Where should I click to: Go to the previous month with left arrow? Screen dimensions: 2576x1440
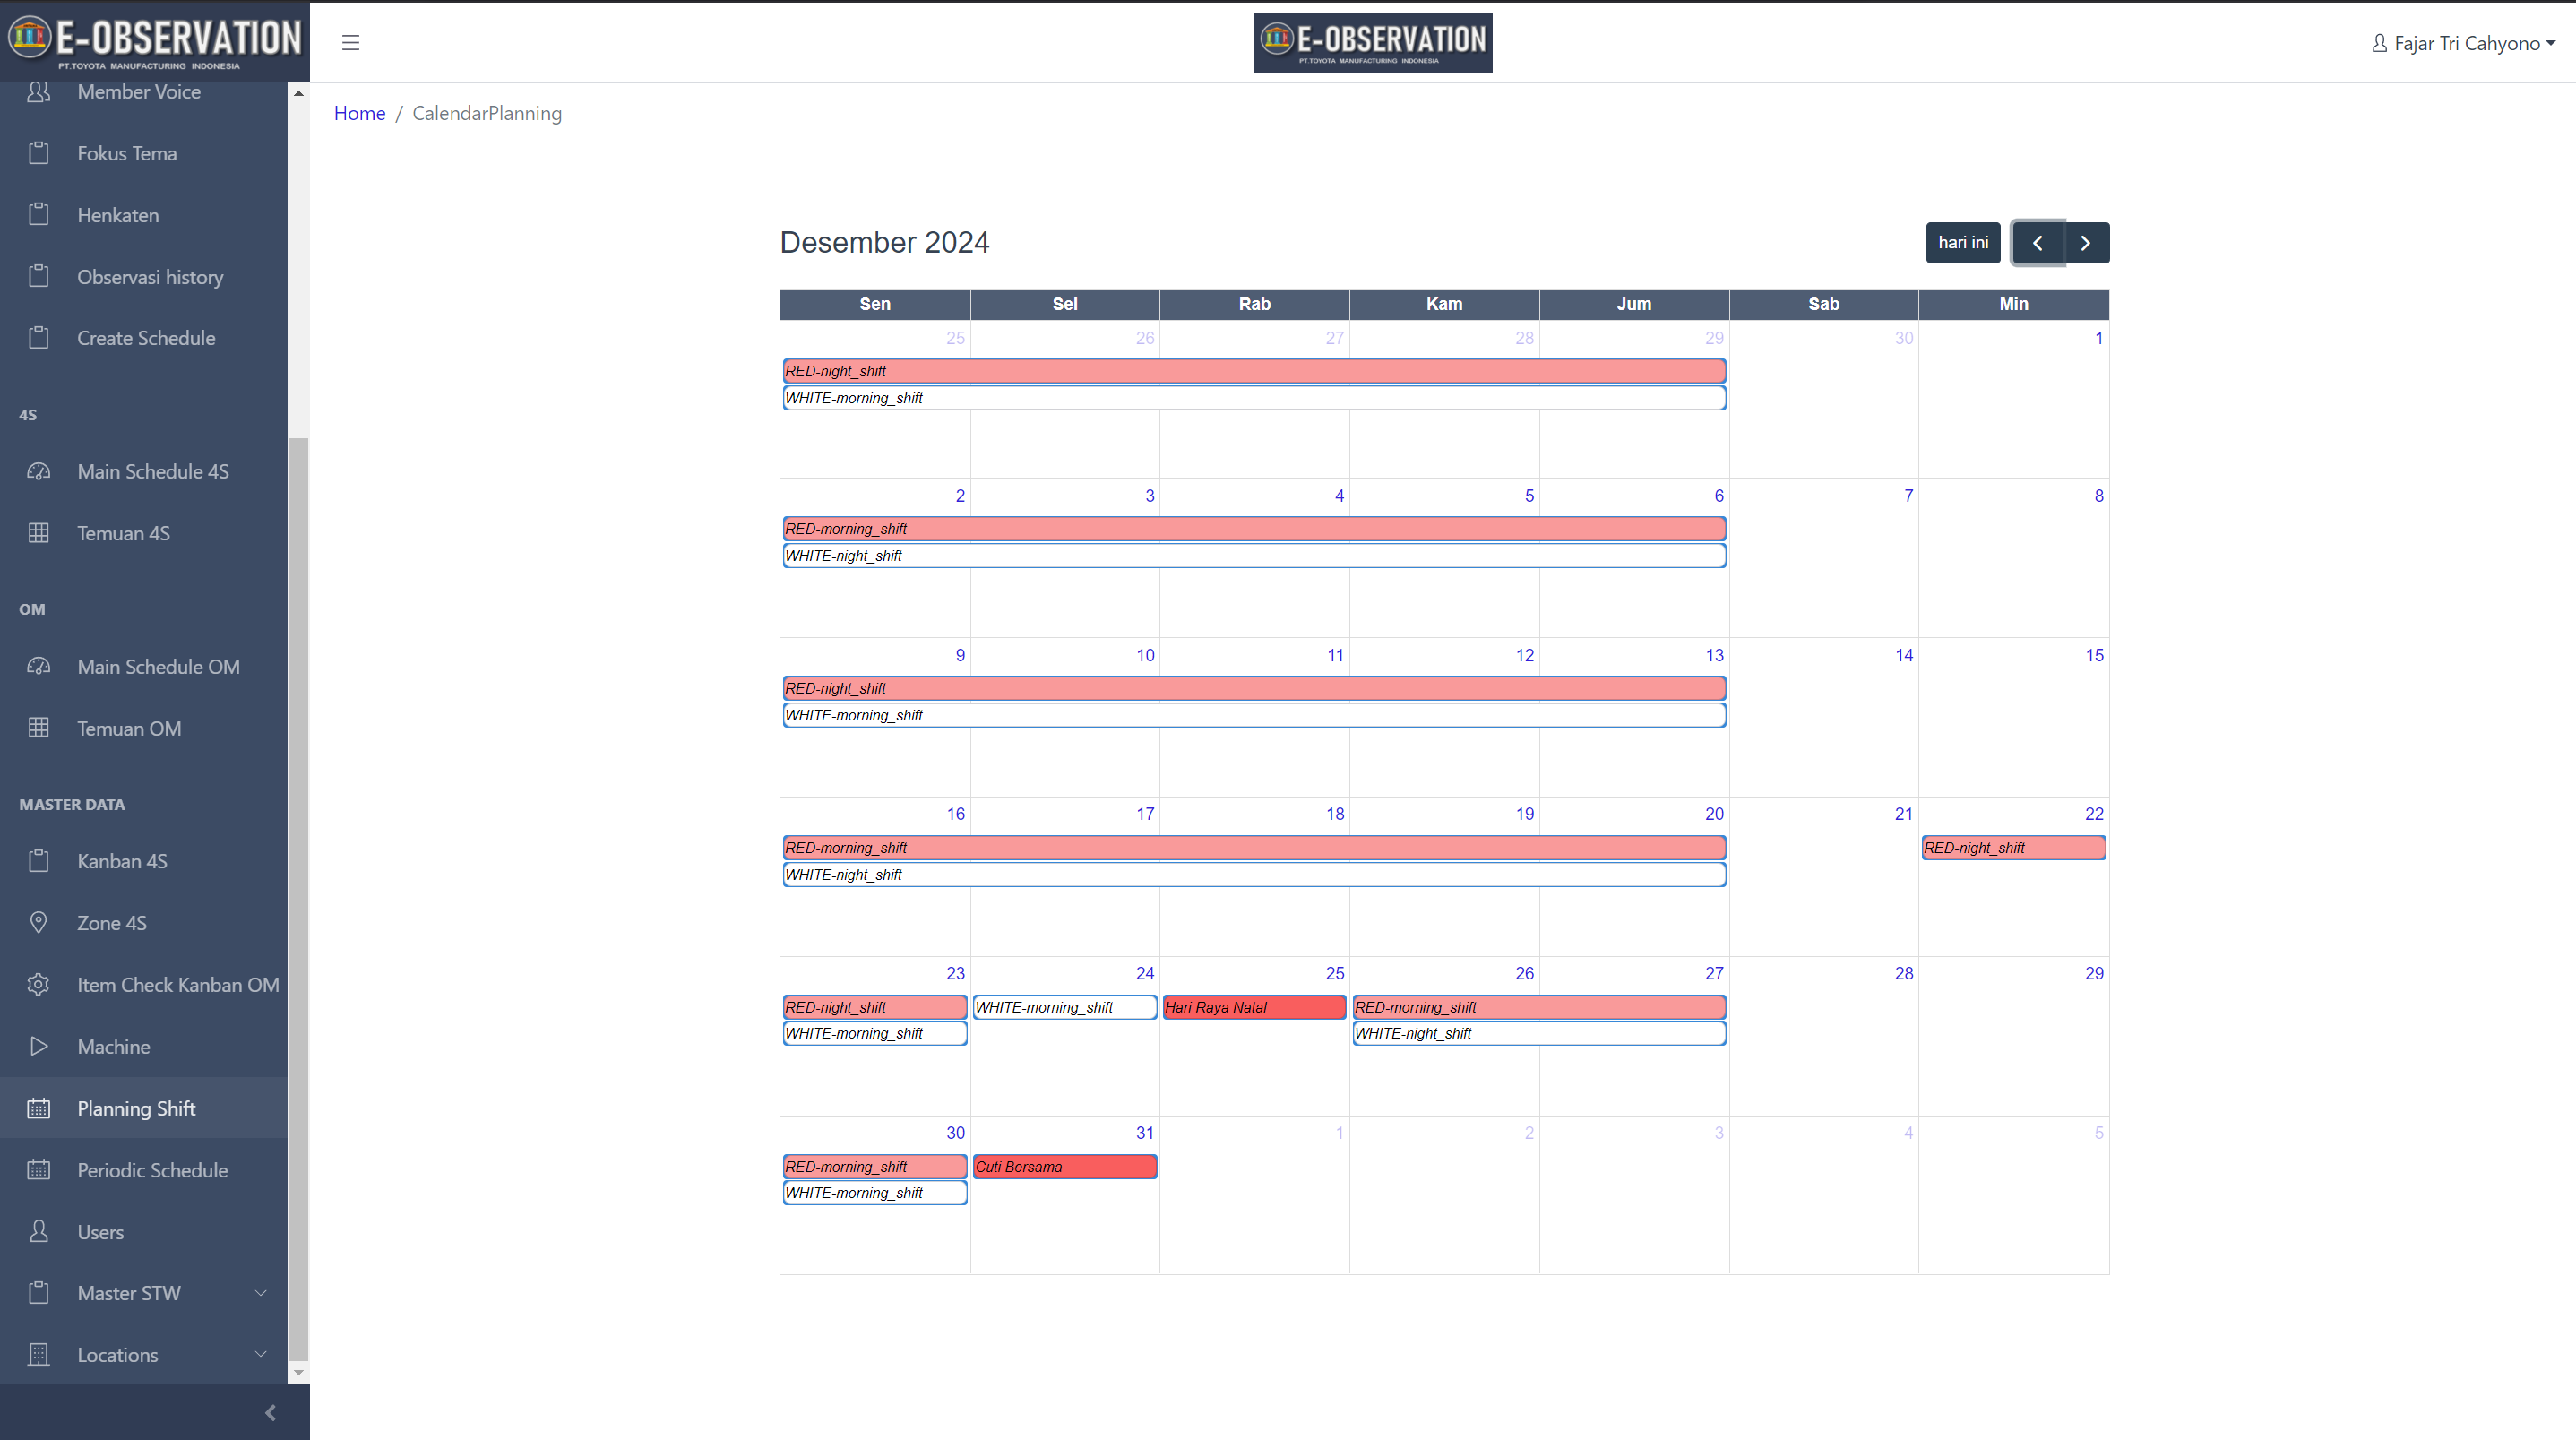click(x=2037, y=243)
